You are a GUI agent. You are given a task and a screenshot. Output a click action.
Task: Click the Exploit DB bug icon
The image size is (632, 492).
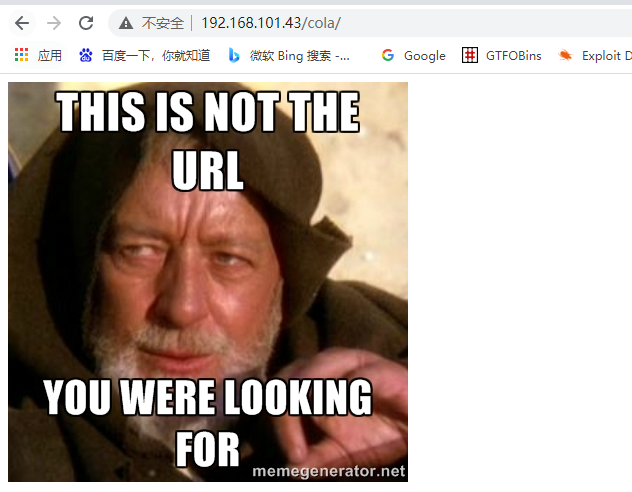point(565,55)
